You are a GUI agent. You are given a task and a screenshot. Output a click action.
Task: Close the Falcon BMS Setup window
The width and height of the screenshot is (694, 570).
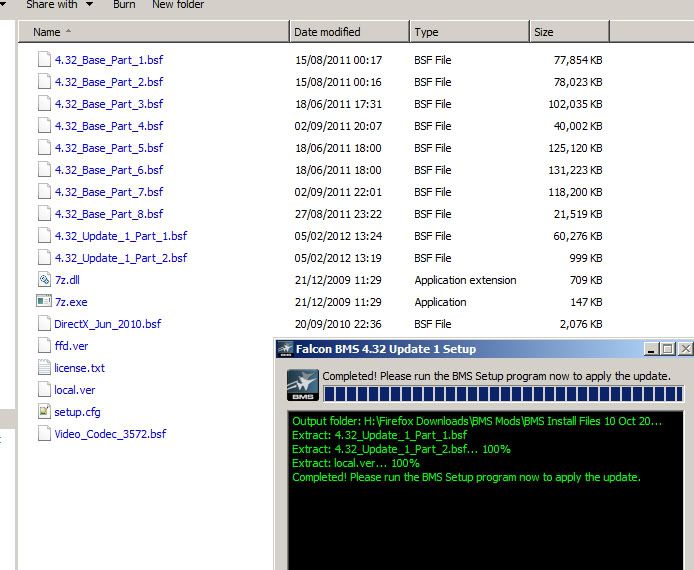click(x=686, y=349)
